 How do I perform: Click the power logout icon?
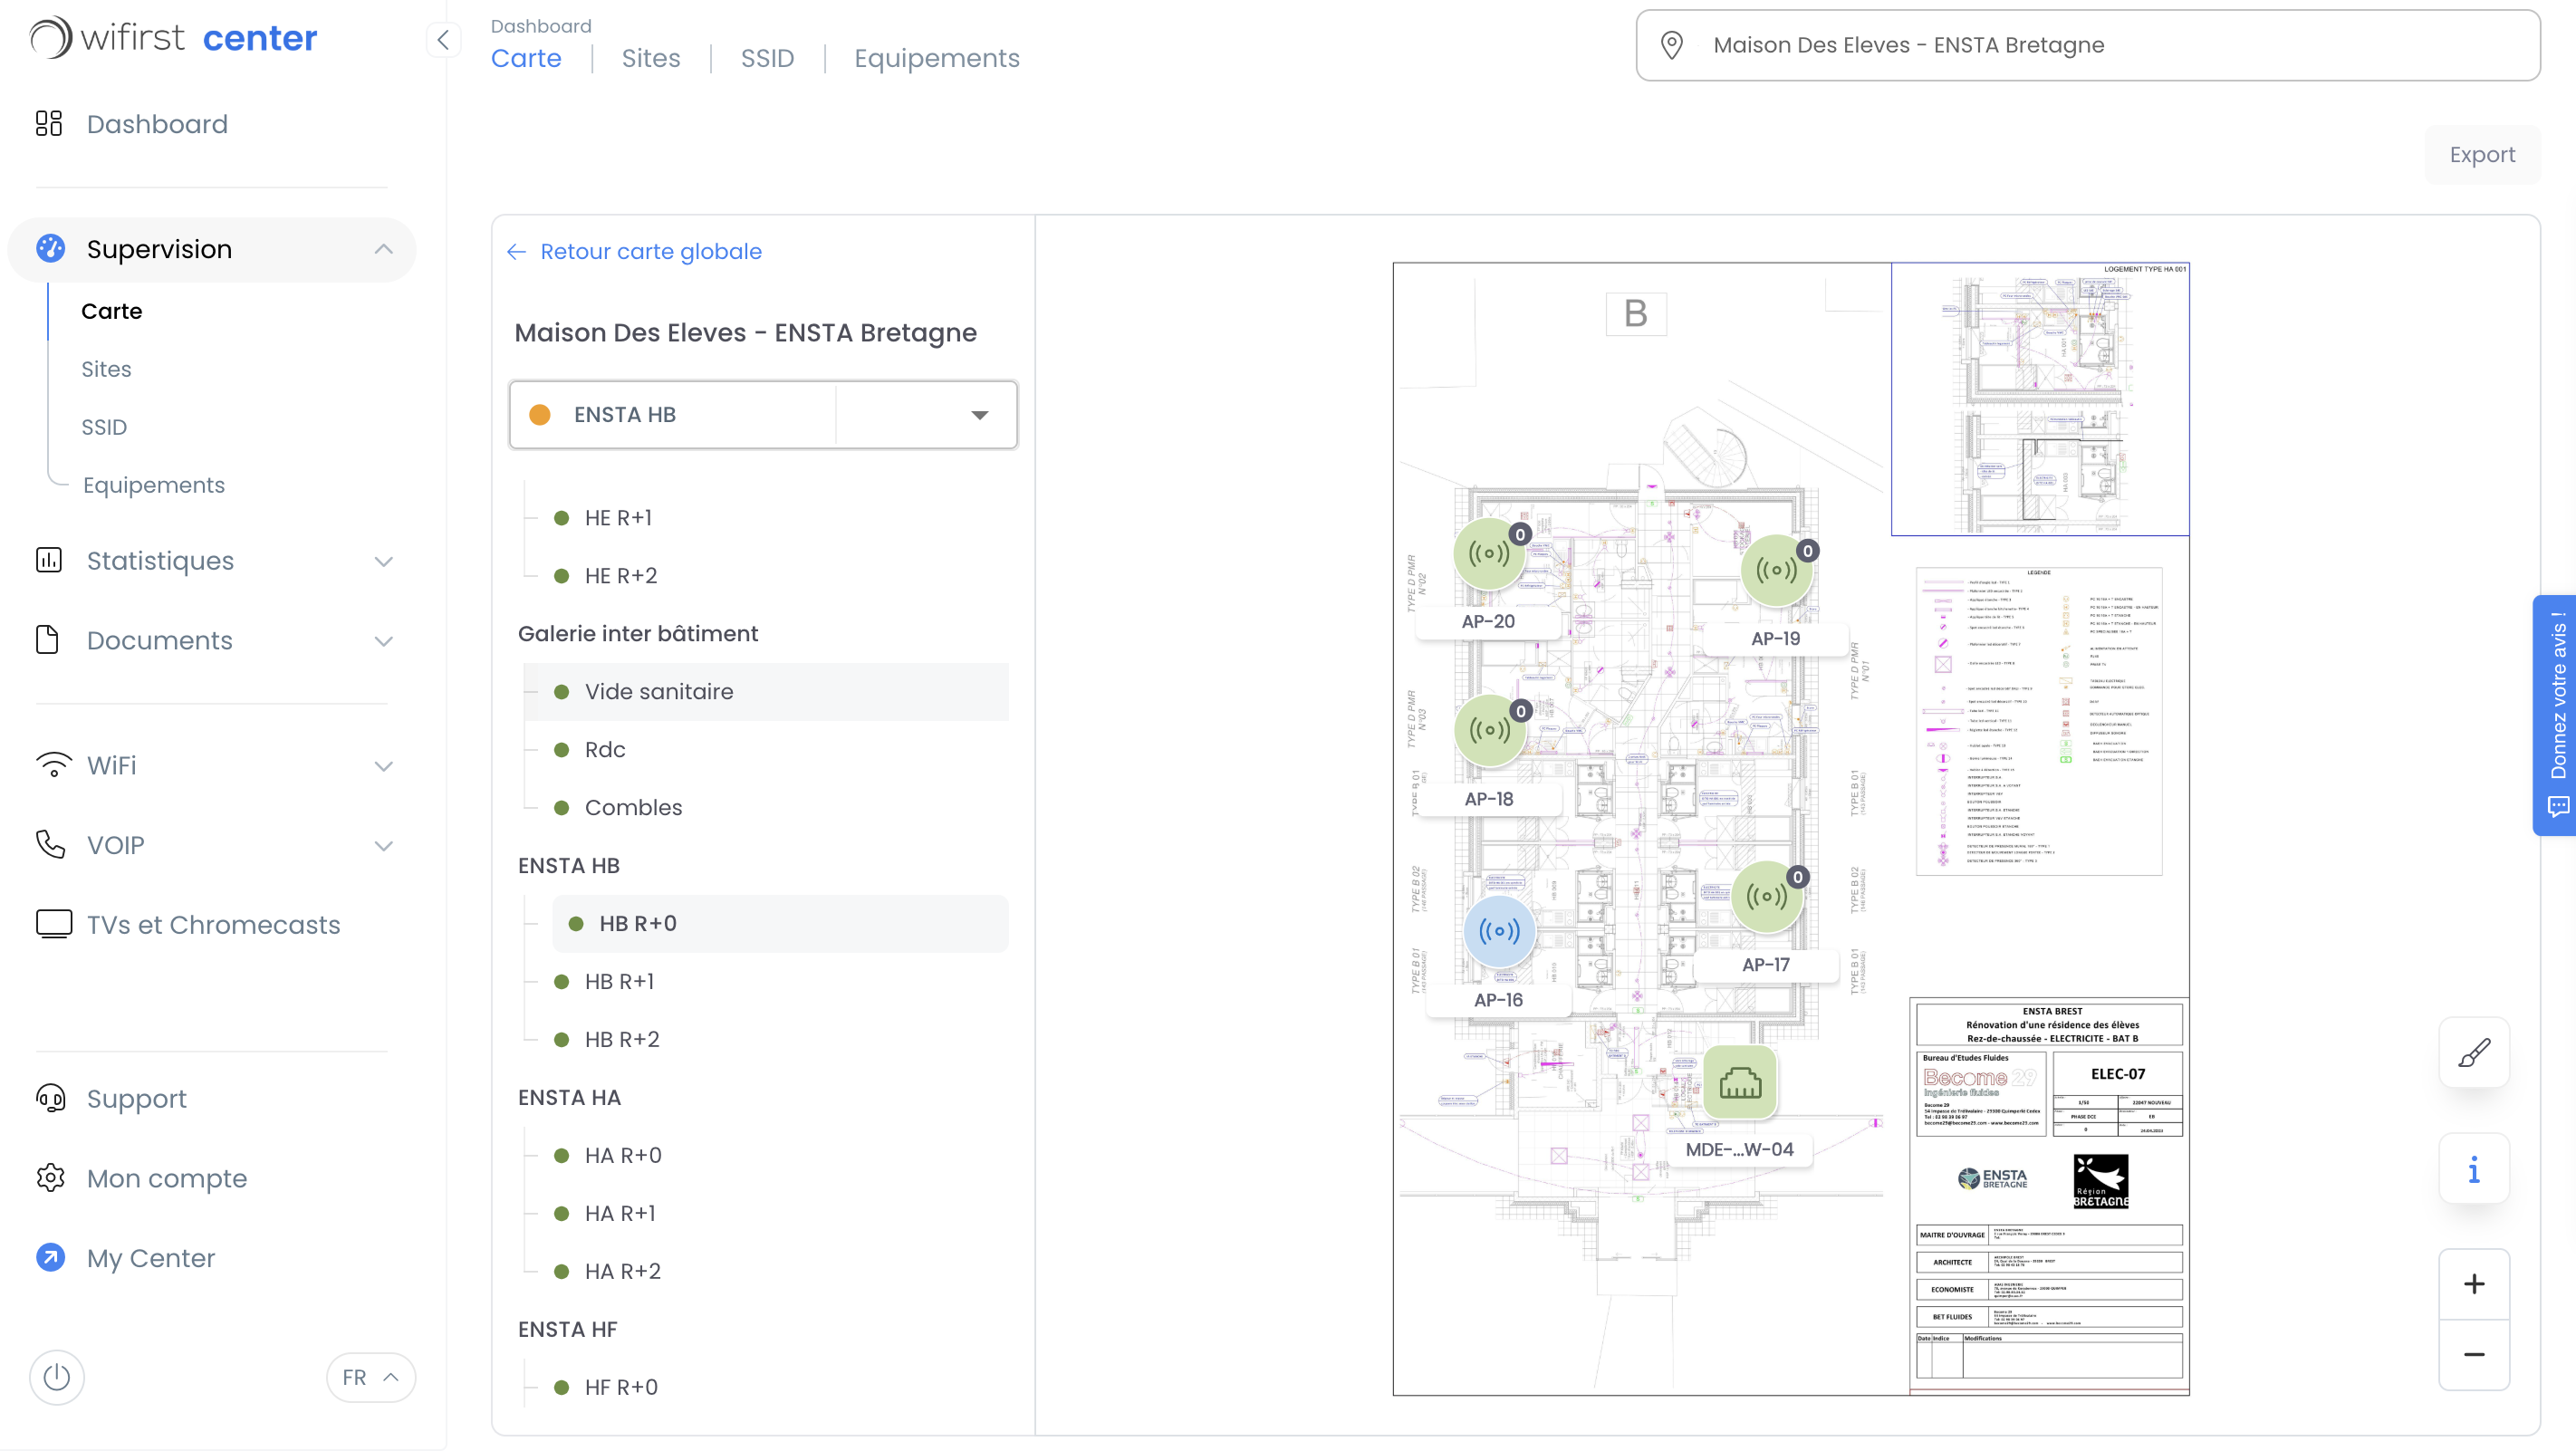pyautogui.click(x=57, y=1377)
